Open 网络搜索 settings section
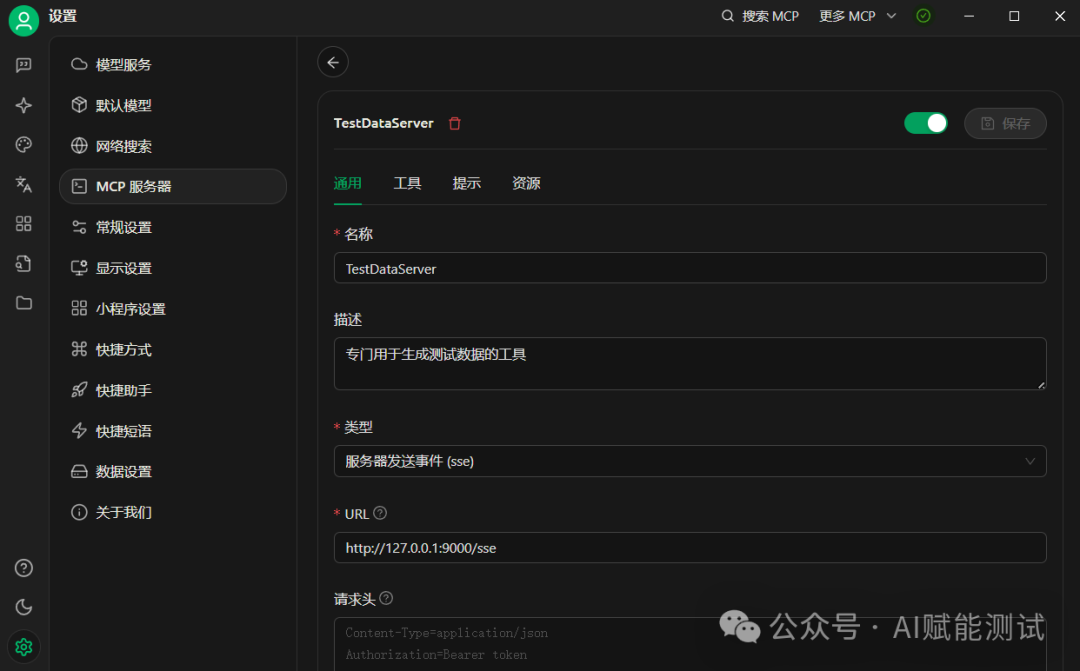Image resolution: width=1080 pixels, height=671 pixels. (124, 146)
